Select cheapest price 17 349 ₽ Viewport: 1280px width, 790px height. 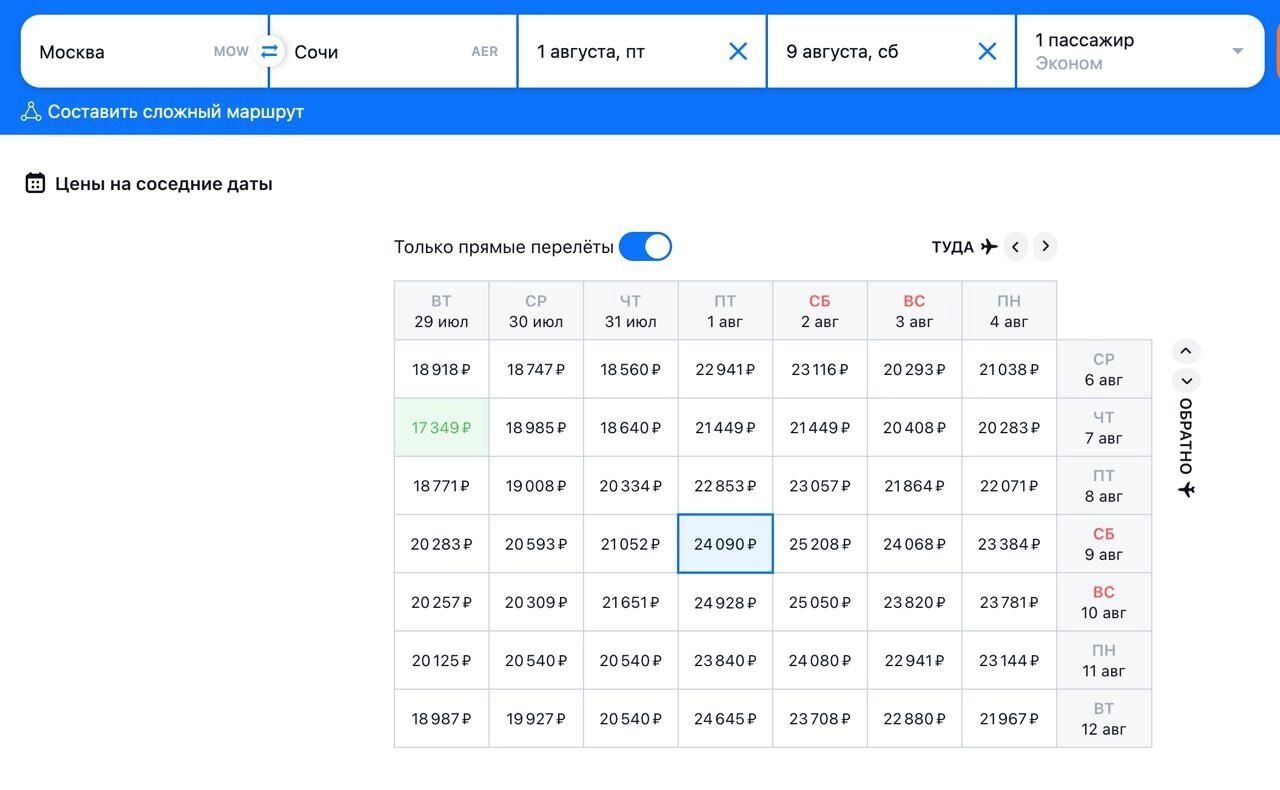(441, 428)
